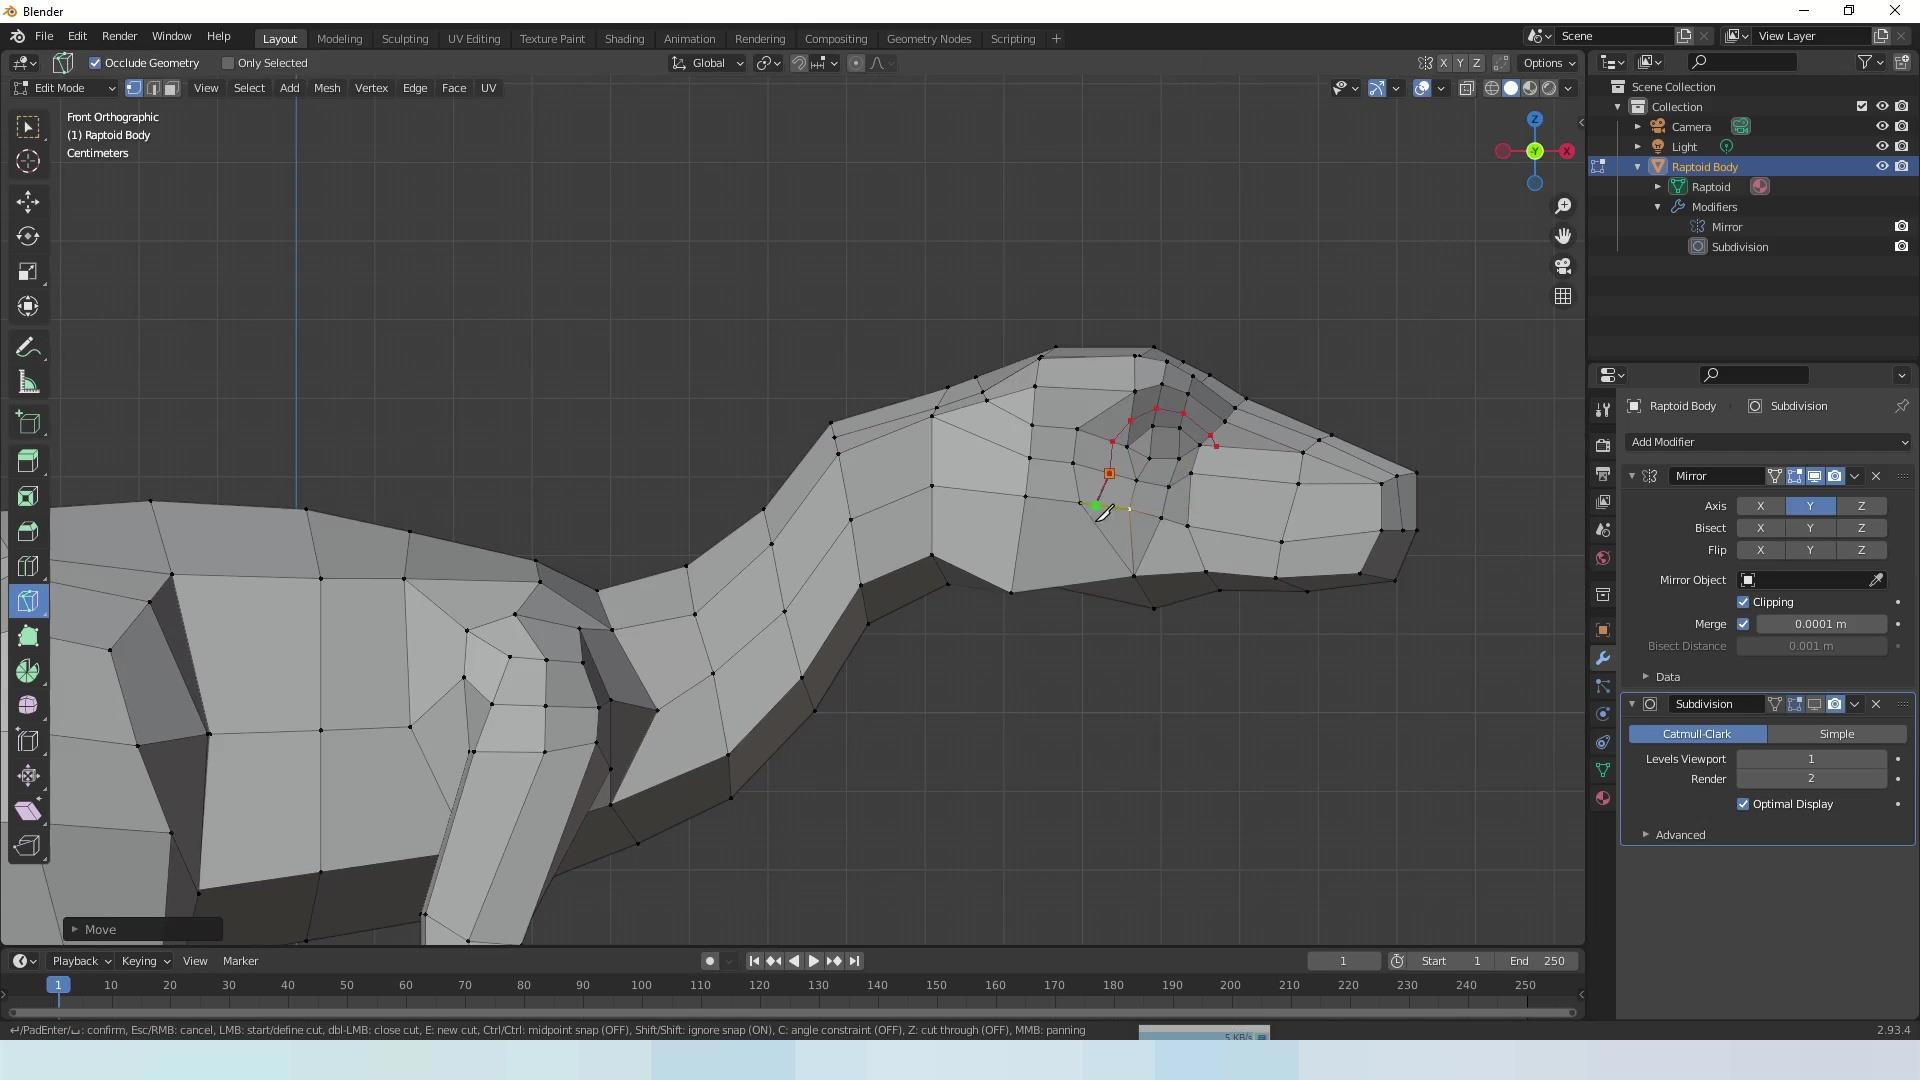Viewport: 1920px width, 1080px height.
Task: Select the Rotate tool icon
Action: 28,237
